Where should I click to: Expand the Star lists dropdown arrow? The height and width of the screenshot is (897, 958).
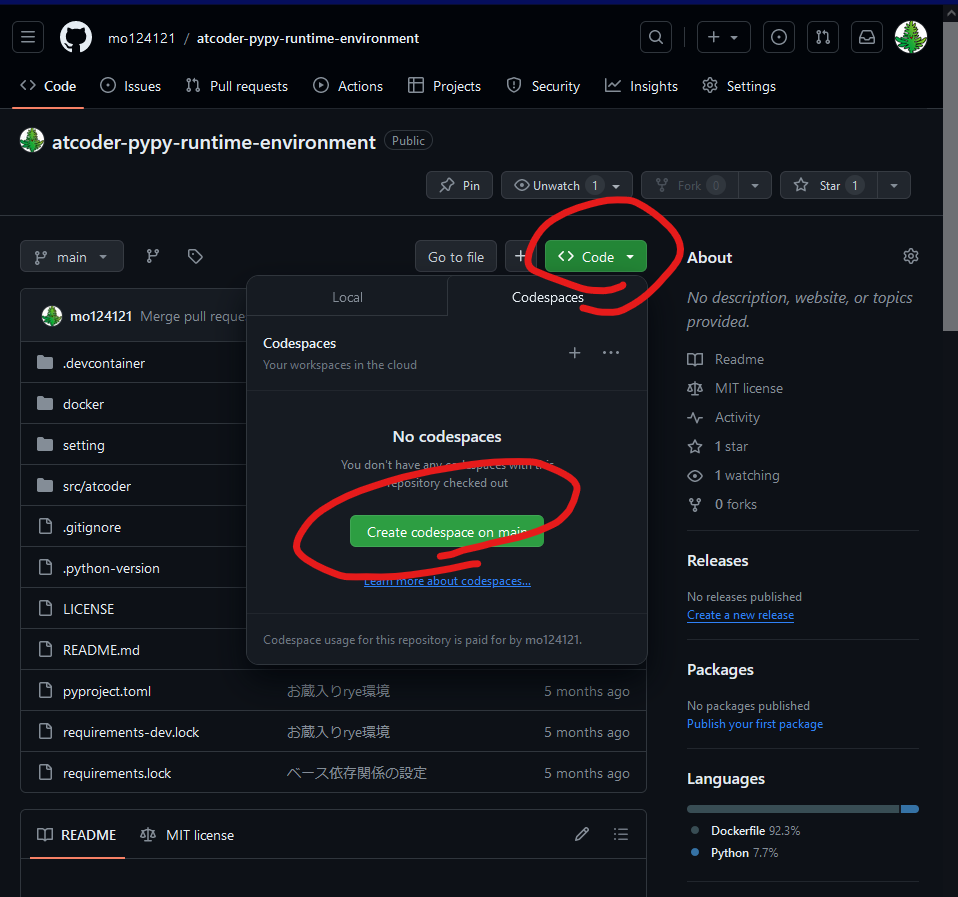[894, 185]
